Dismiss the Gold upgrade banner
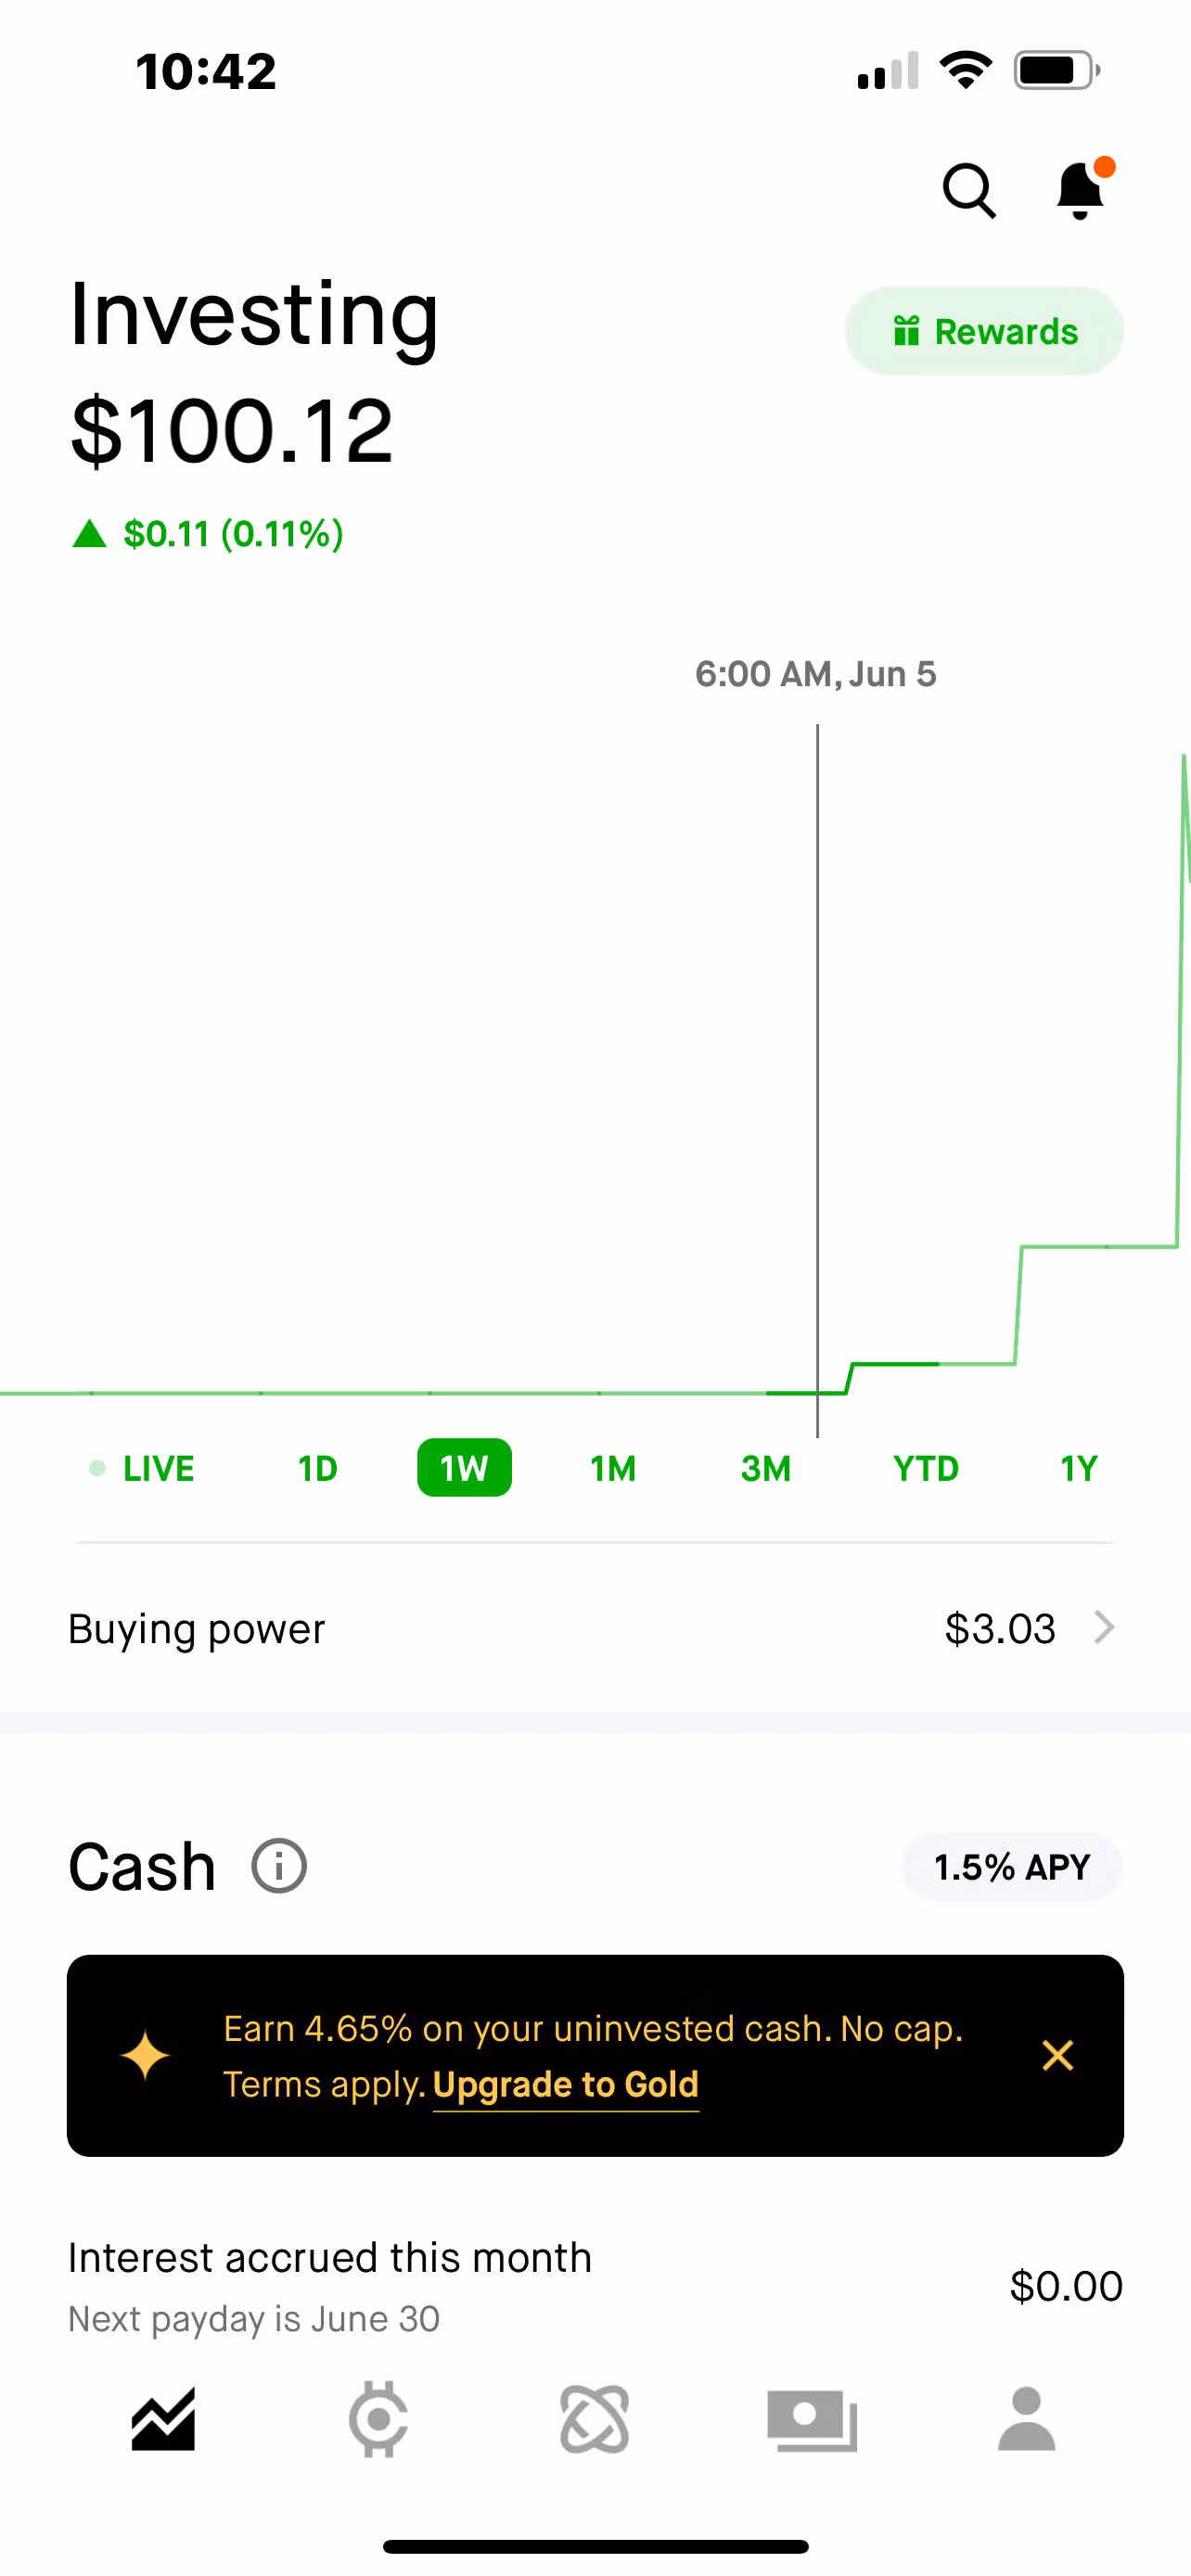This screenshot has width=1191, height=2576. click(1058, 2056)
